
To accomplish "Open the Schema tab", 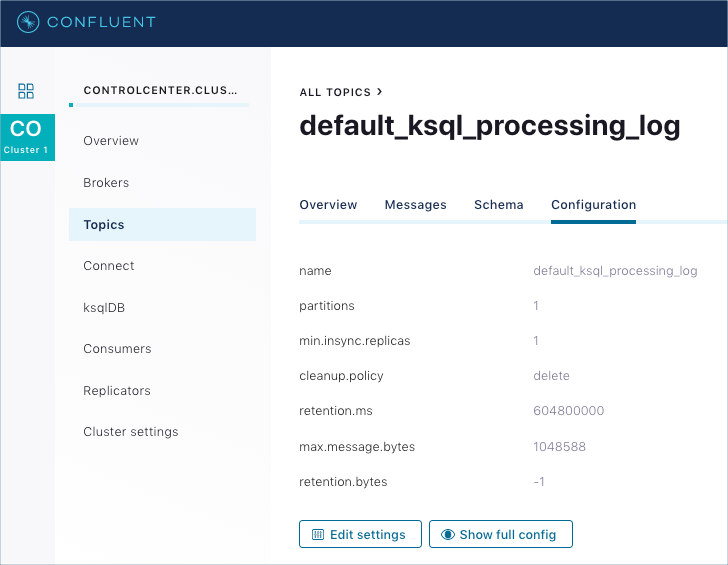I will tap(498, 205).
